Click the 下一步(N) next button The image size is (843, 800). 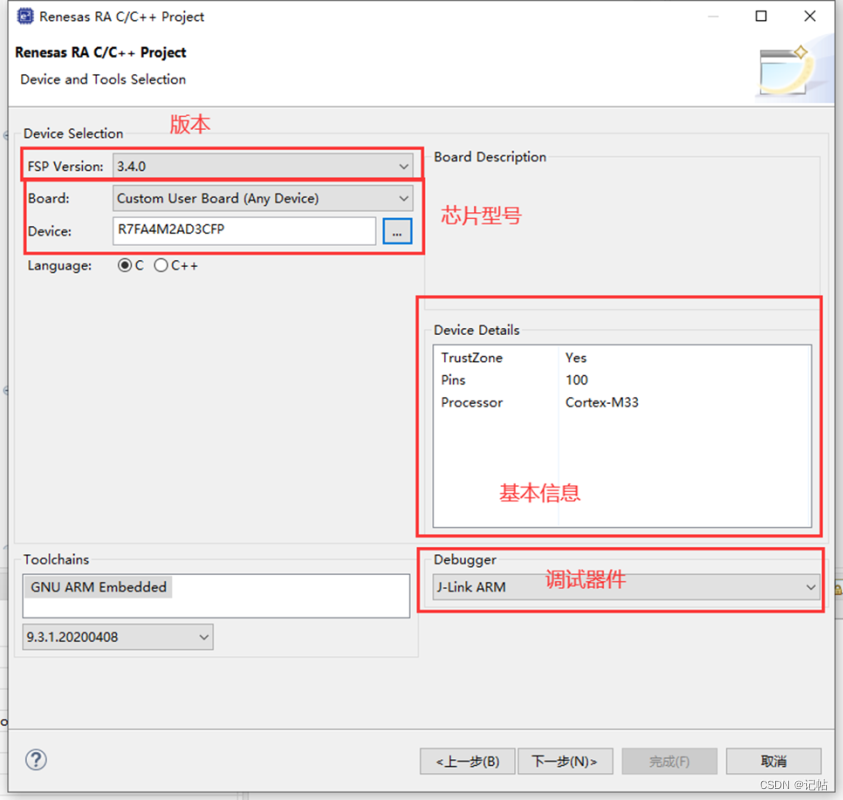[x=565, y=761]
